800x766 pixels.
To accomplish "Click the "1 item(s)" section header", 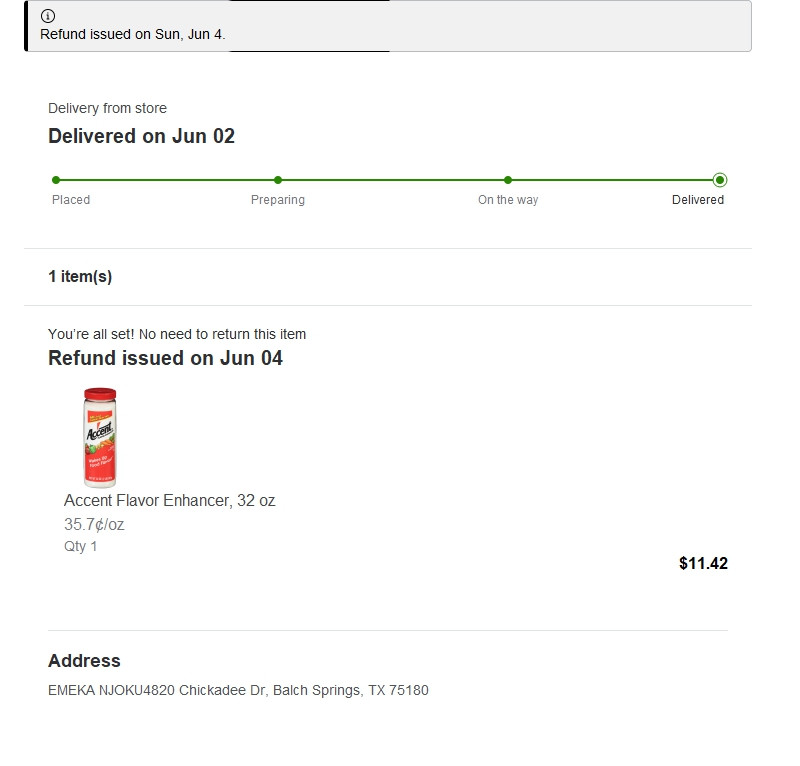I will tap(80, 277).
